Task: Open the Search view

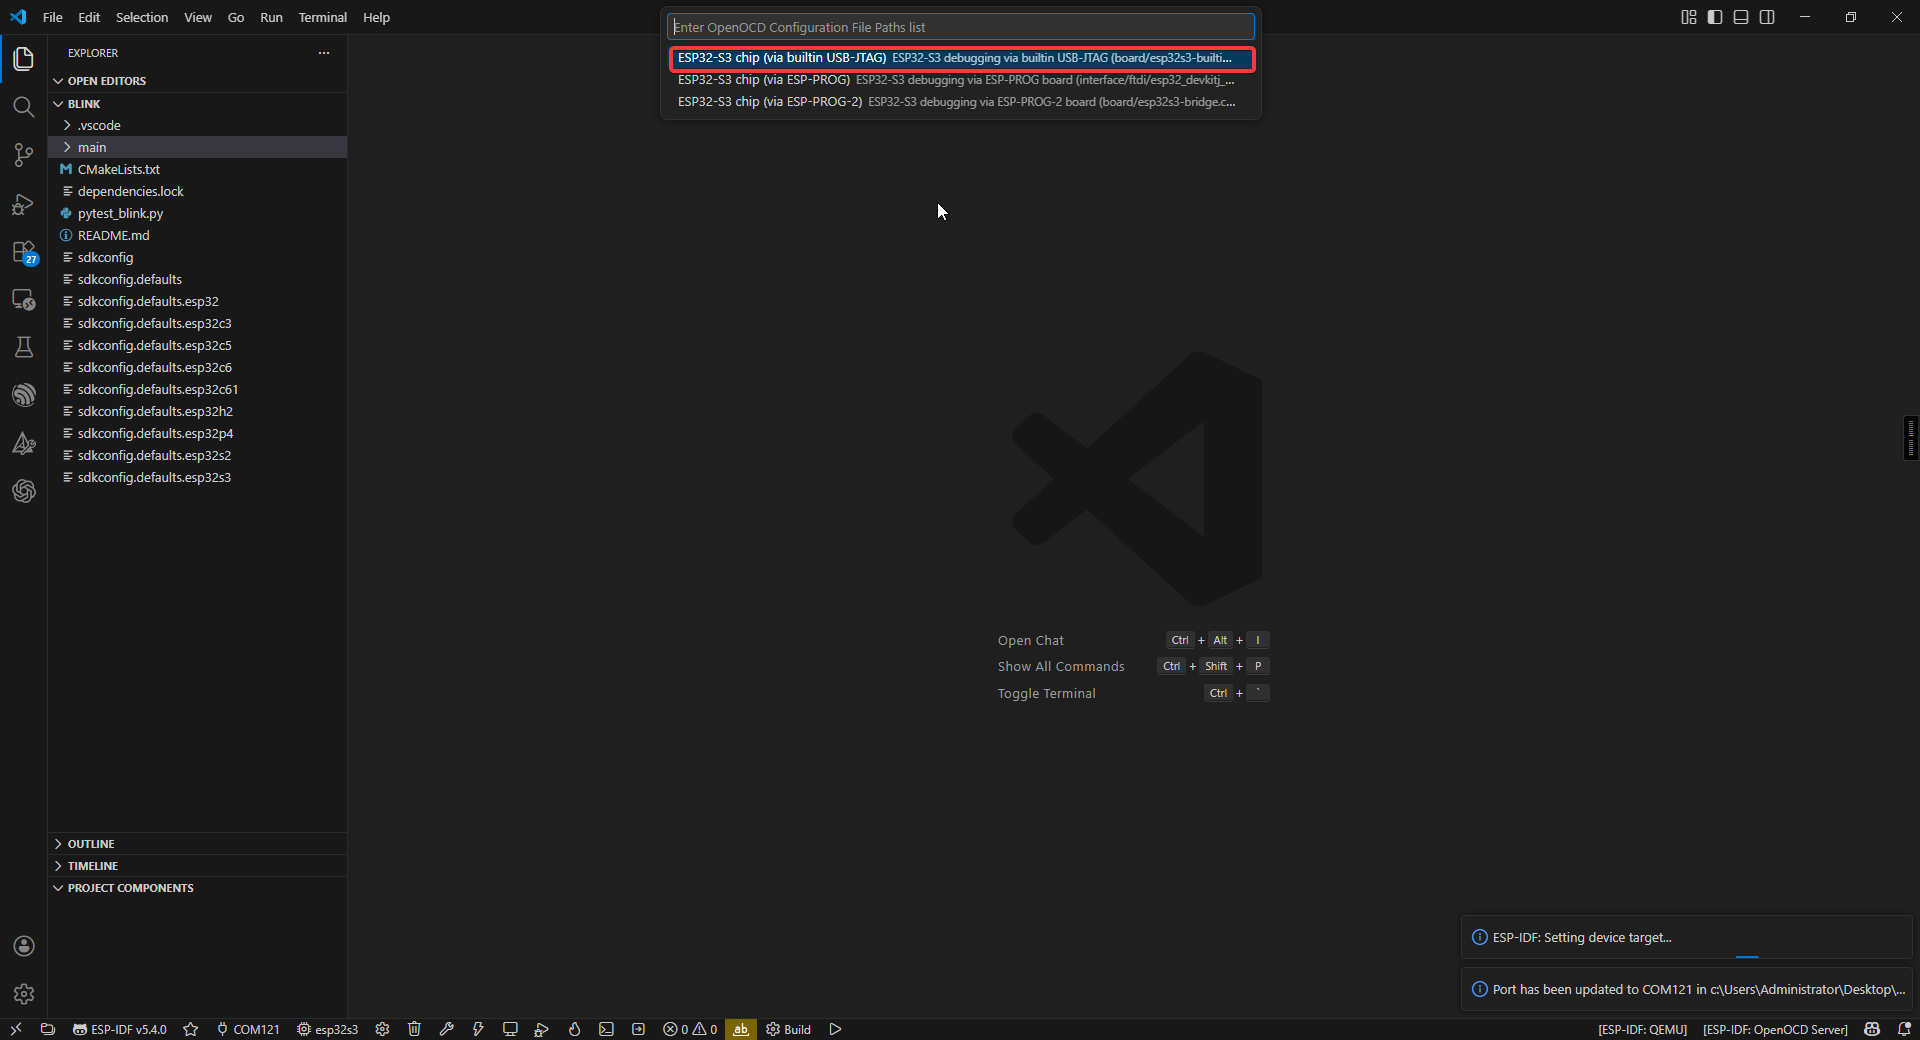Action: (24, 107)
